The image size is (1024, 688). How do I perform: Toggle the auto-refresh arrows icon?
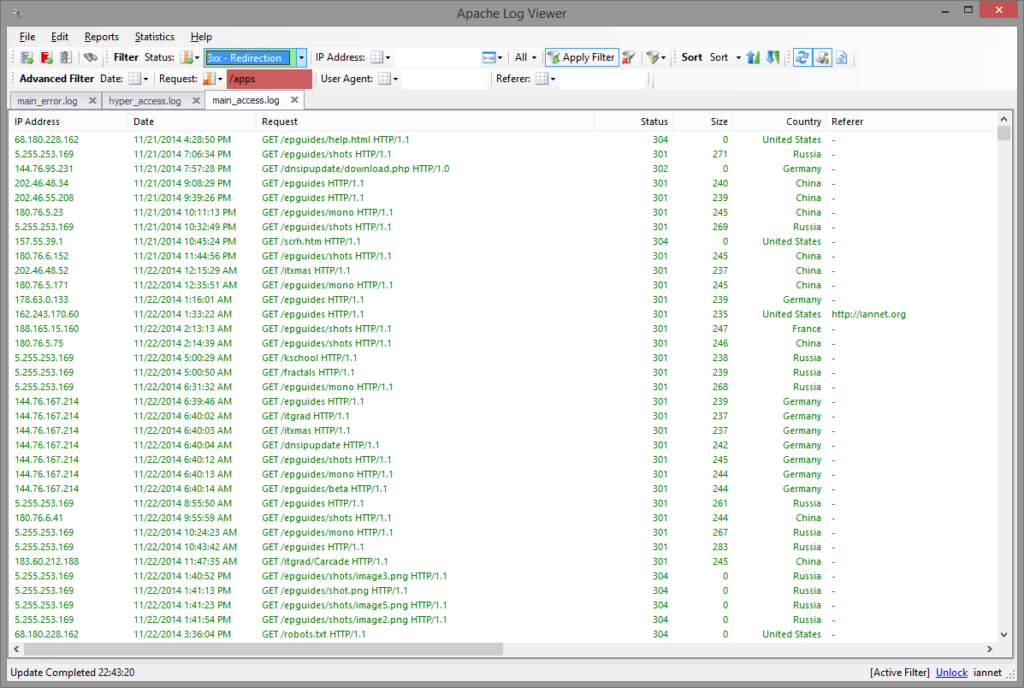click(802, 57)
